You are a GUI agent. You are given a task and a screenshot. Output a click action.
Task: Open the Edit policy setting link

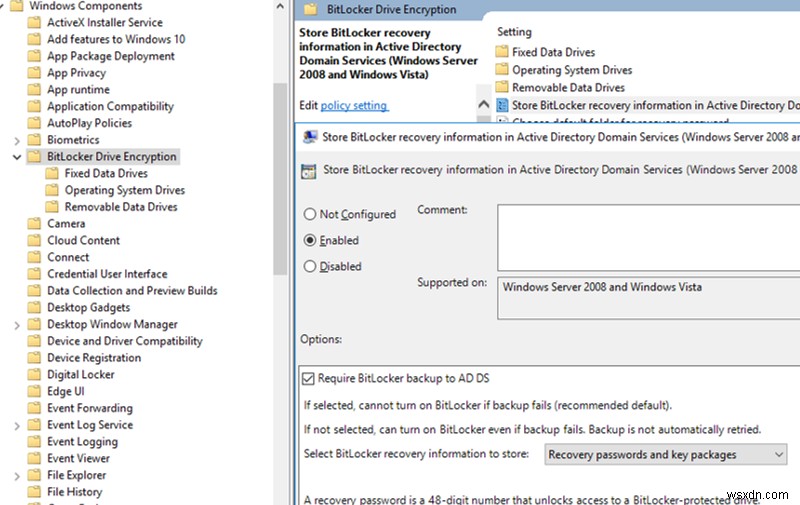pyautogui.click(x=354, y=106)
